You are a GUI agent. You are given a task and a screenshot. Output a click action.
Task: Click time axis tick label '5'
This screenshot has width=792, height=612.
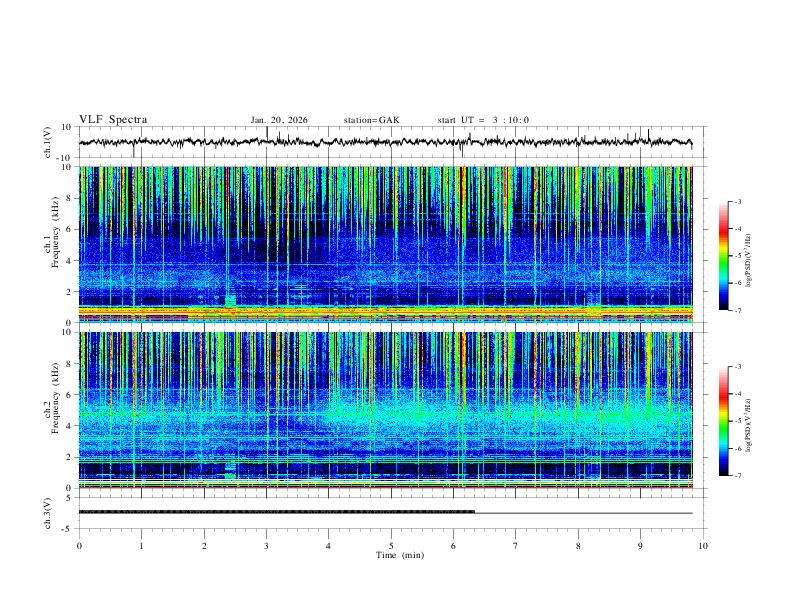click(x=391, y=546)
